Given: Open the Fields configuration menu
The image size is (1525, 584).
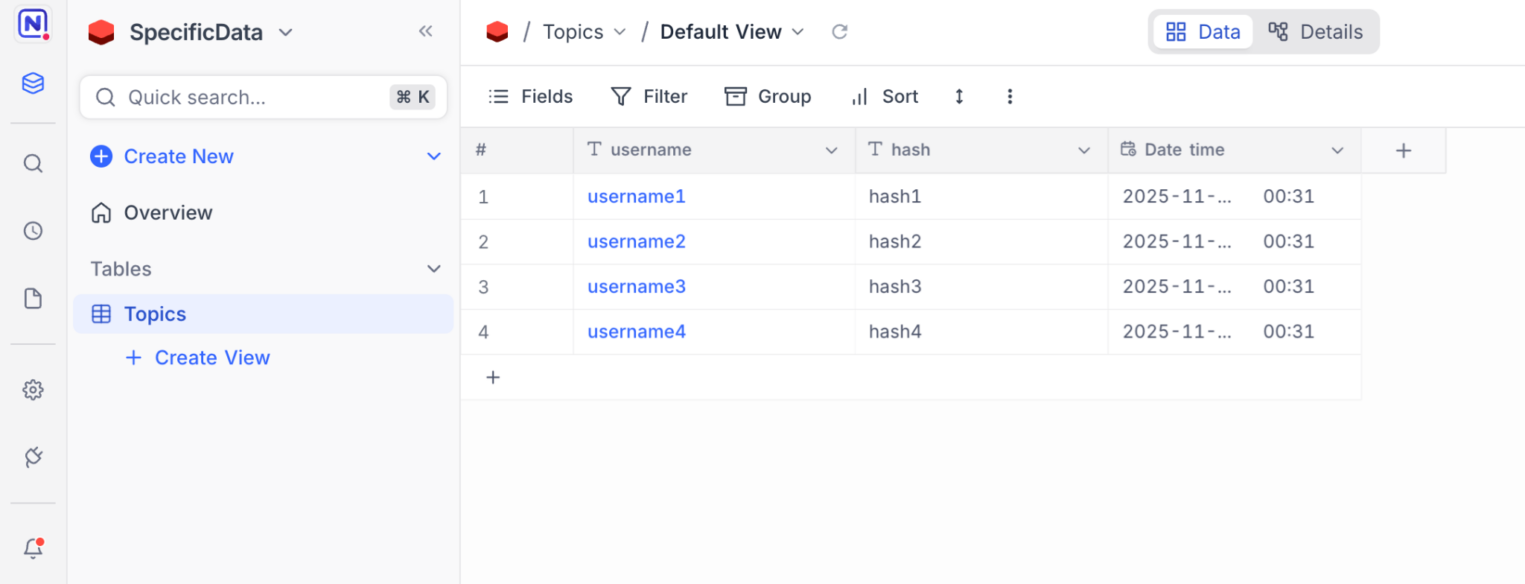Looking at the screenshot, I should click(x=529, y=96).
